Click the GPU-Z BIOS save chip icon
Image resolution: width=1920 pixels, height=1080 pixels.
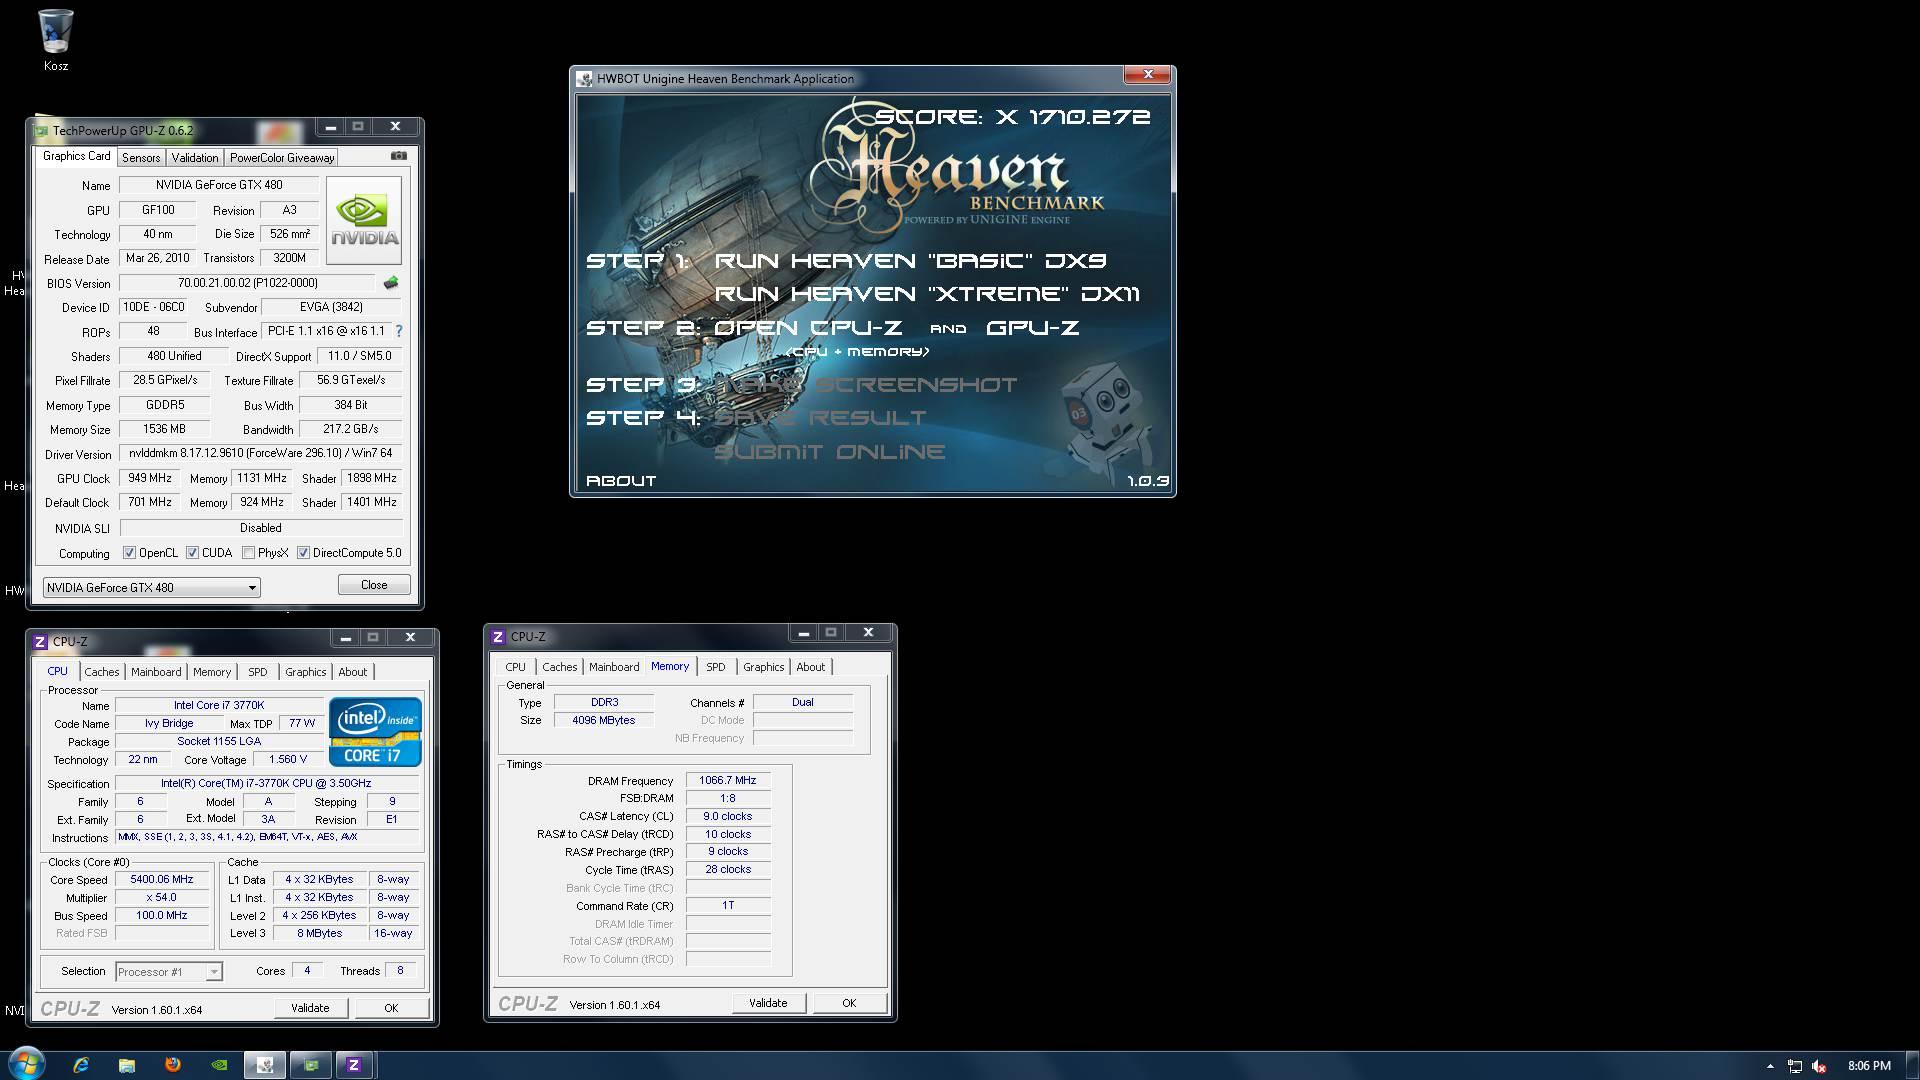pos(391,283)
